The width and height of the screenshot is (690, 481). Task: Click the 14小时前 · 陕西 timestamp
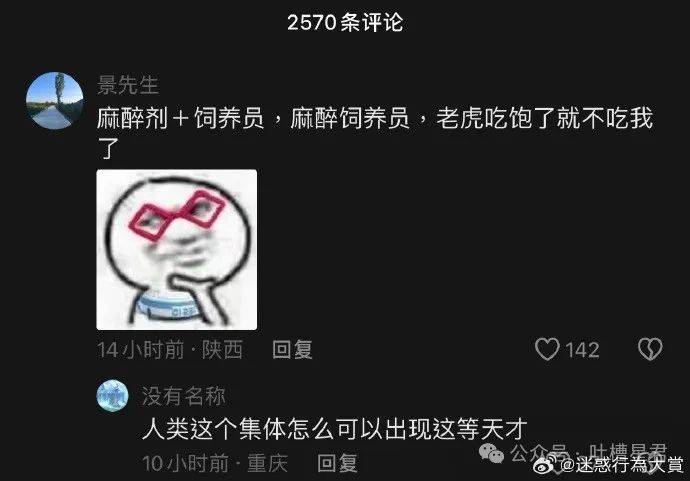(170, 350)
